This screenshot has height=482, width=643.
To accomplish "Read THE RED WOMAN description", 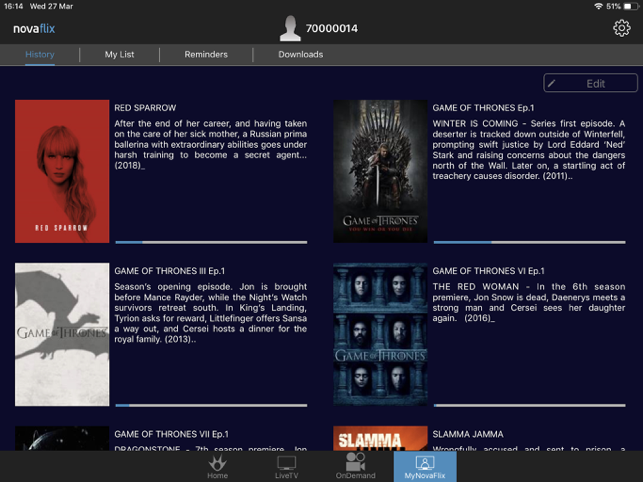I will [529, 302].
